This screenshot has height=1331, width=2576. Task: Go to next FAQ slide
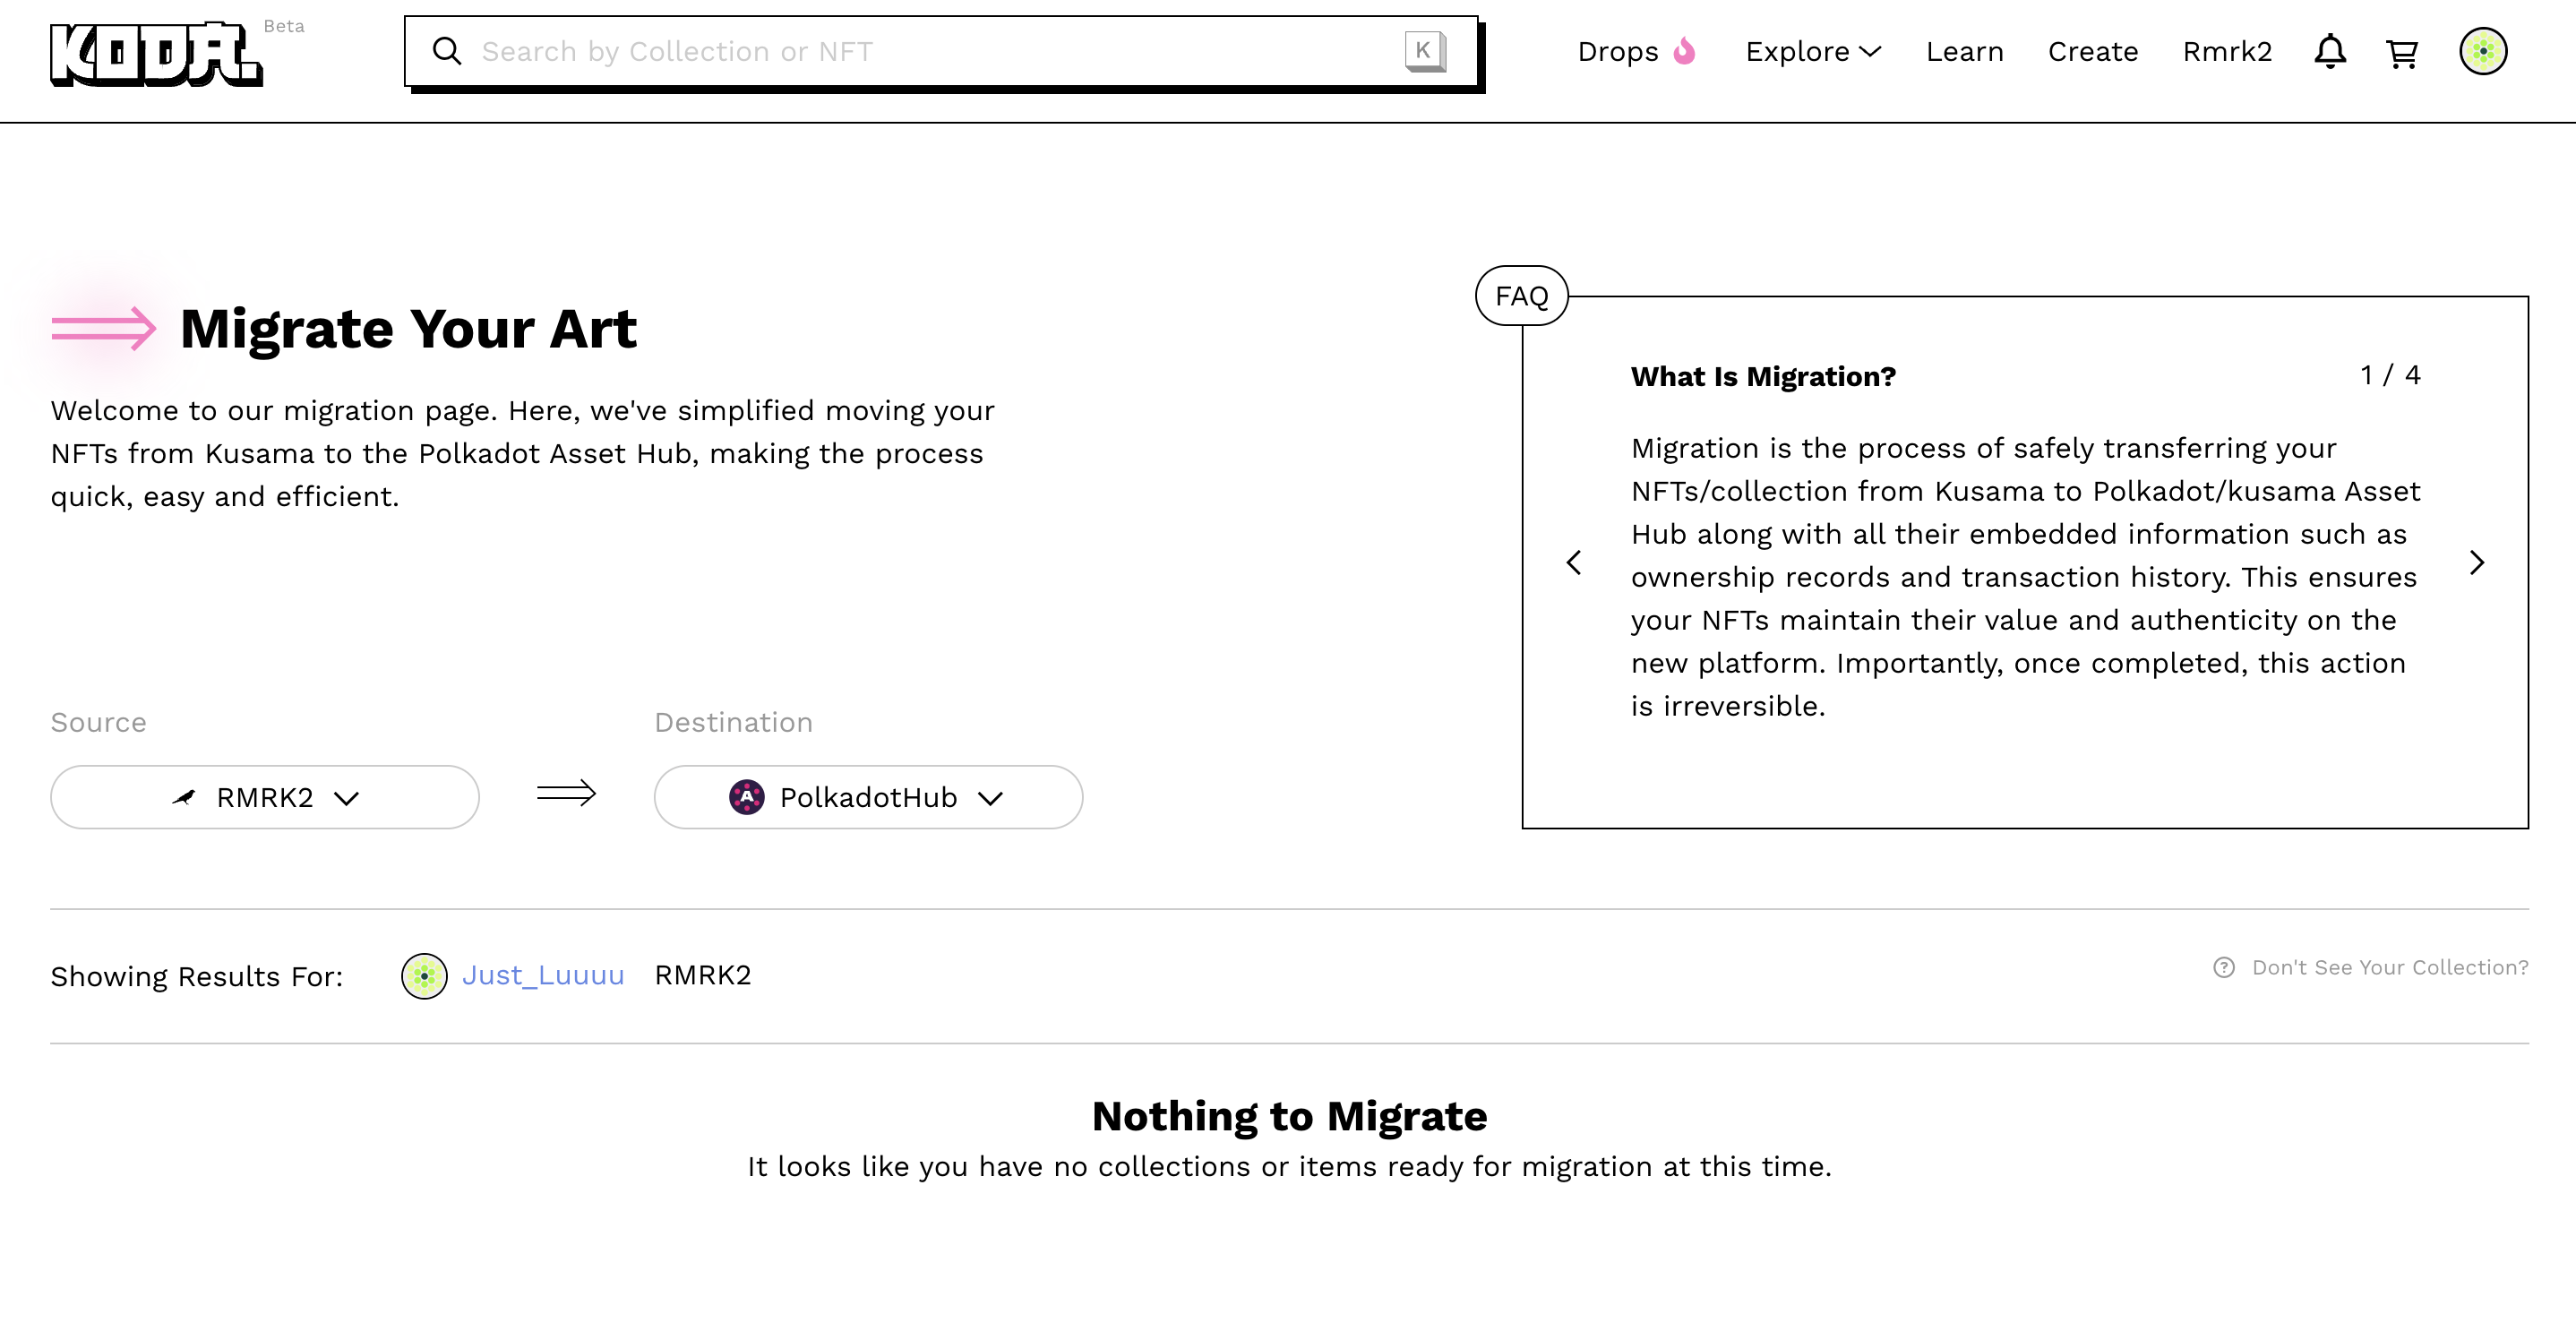[x=2476, y=562]
